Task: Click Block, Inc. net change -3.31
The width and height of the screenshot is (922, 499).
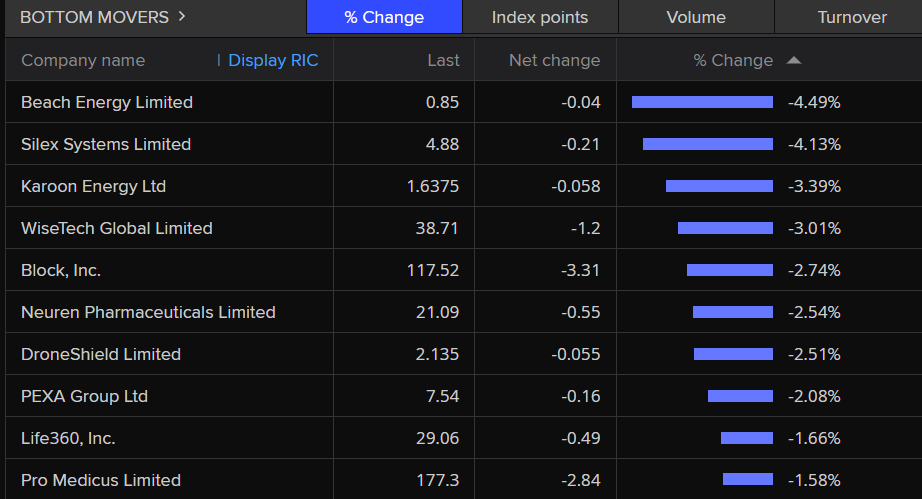Action: tap(580, 270)
